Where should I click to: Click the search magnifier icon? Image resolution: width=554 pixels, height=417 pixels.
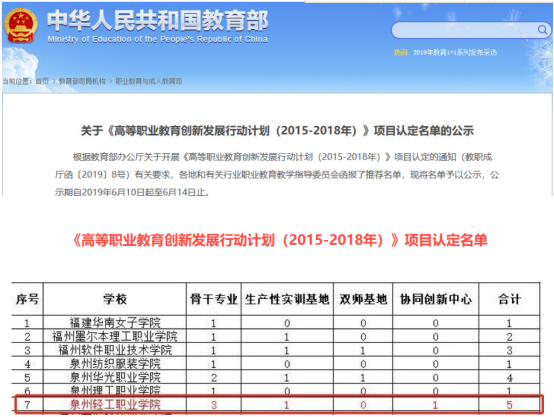pyautogui.click(x=542, y=30)
